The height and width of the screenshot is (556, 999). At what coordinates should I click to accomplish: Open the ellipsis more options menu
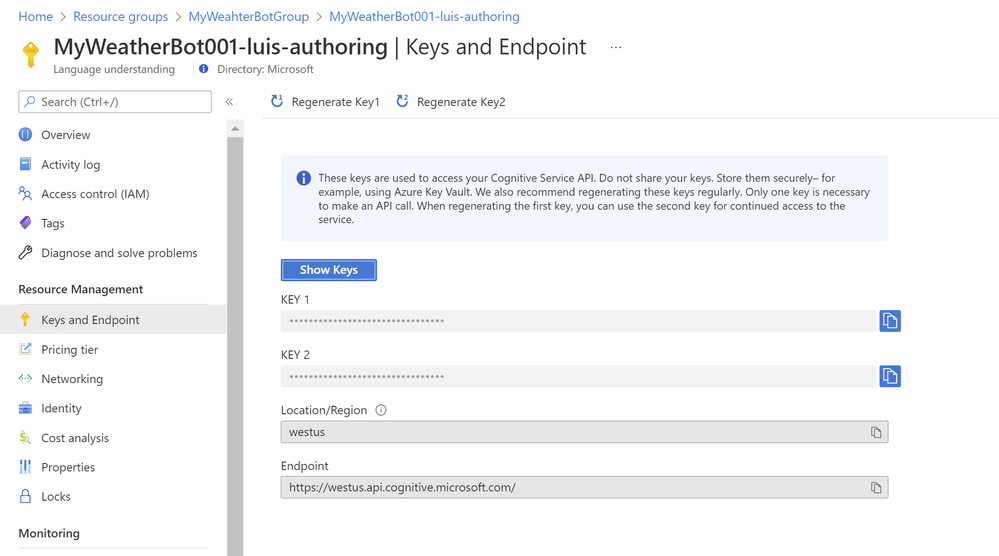coord(616,47)
